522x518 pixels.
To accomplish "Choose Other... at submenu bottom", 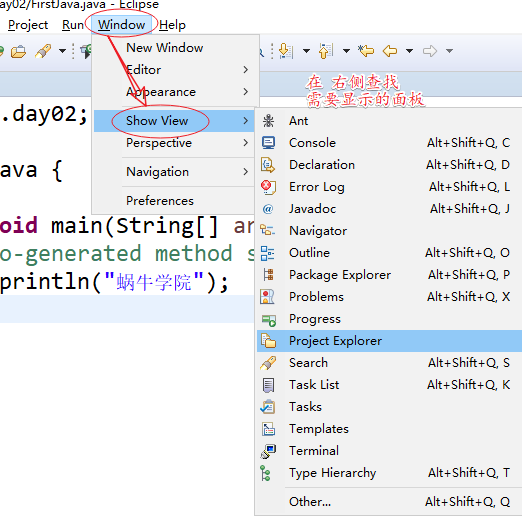I will pyautogui.click(x=389, y=502).
